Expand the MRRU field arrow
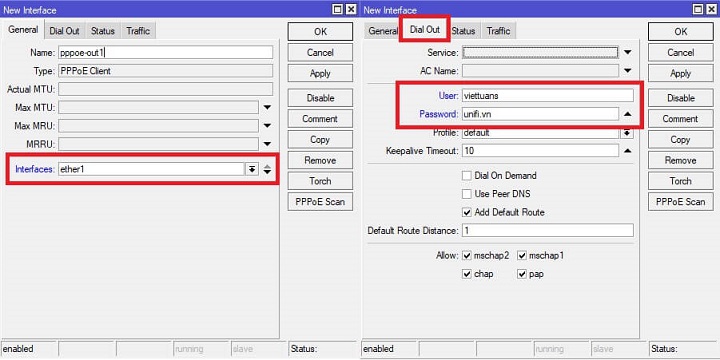The height and width of the screenshot is (360, 720). click(267, 144)
